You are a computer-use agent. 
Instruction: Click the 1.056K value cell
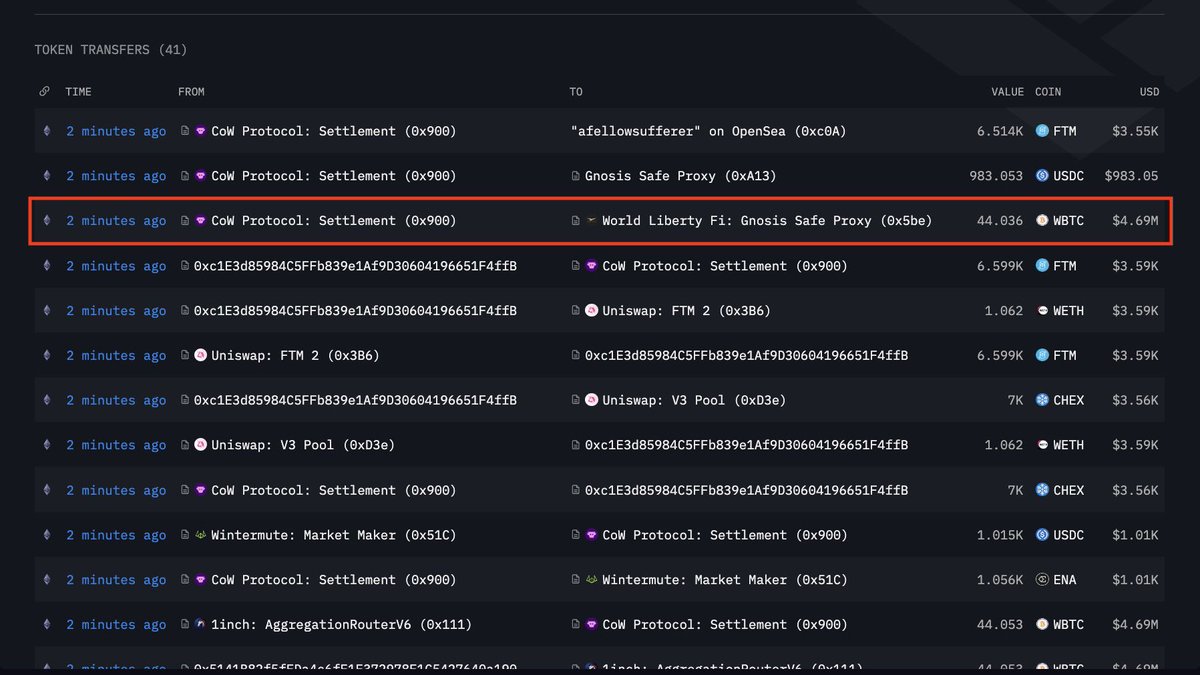tap(1000, 580)
